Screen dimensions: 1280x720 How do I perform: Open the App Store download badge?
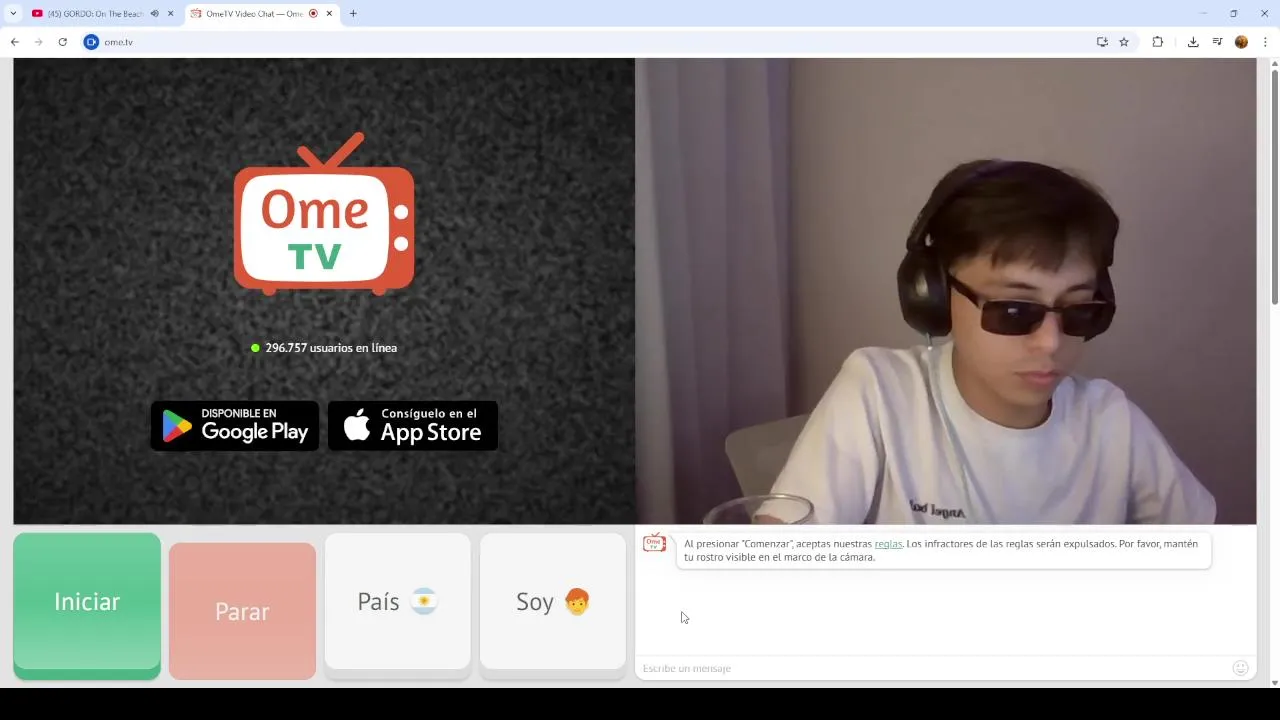tap(413, 426)
